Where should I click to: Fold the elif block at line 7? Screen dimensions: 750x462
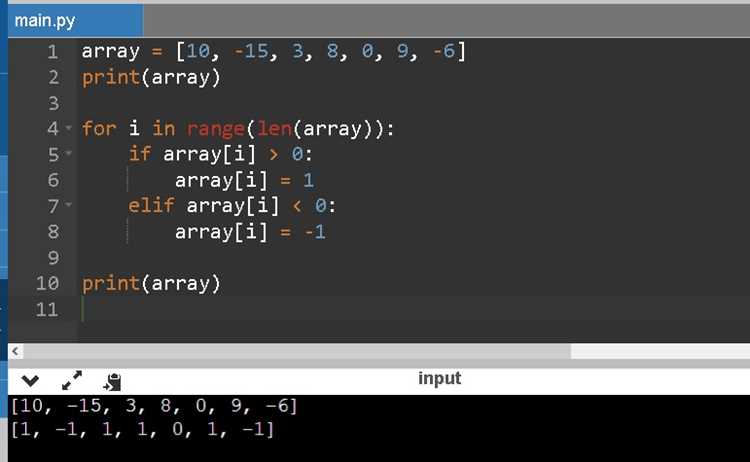click(x=68, y=205)
